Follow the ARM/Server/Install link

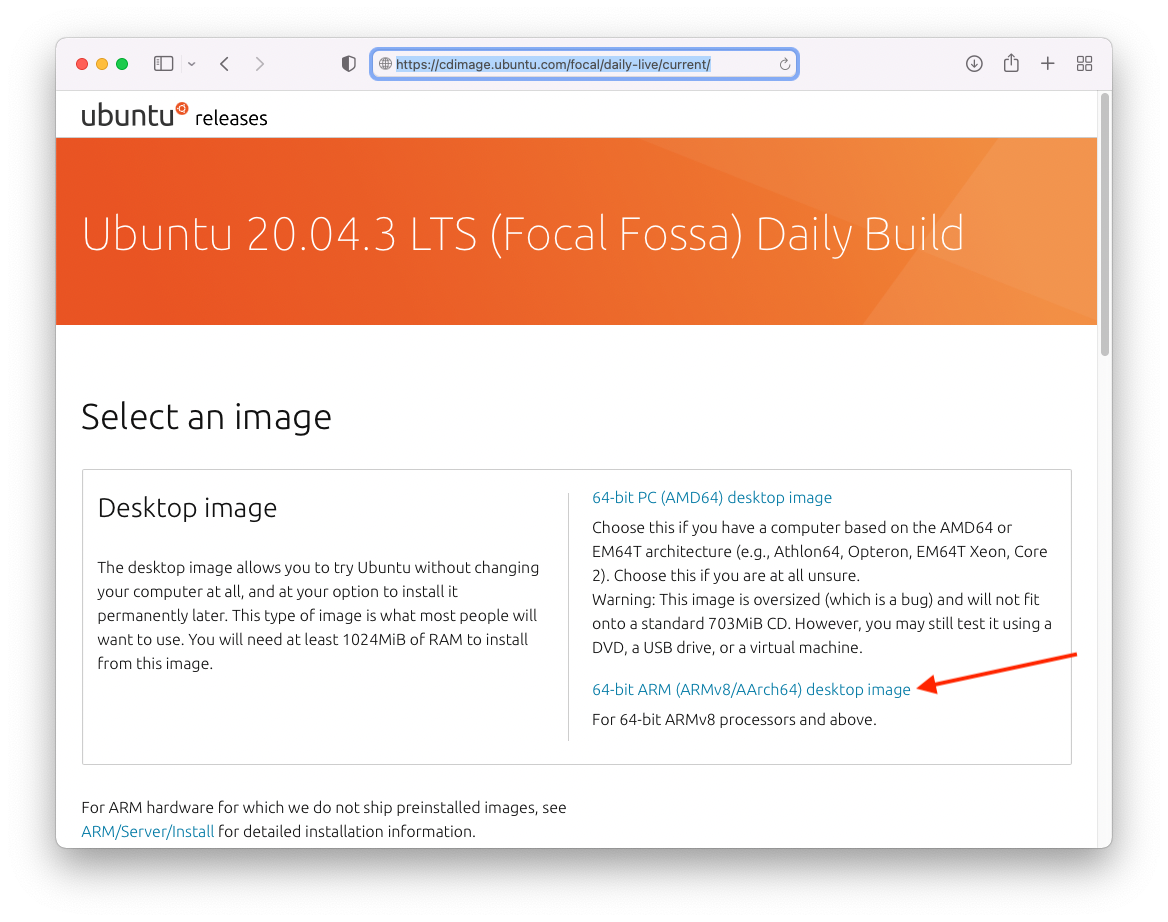(x=148, y=831)
